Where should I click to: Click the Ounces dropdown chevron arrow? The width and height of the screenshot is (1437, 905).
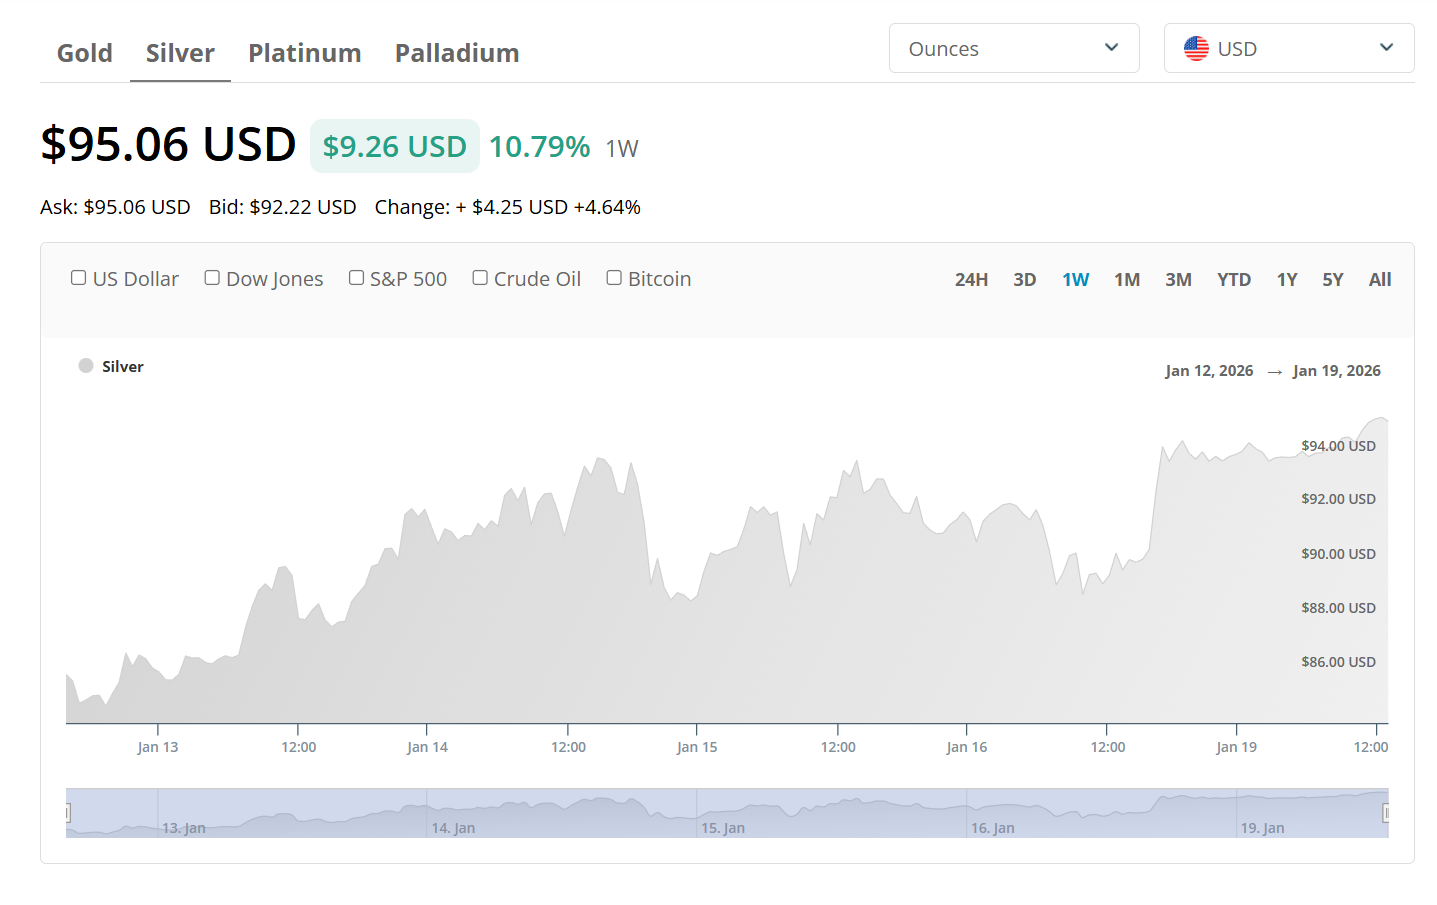(x=1111, y=48)
